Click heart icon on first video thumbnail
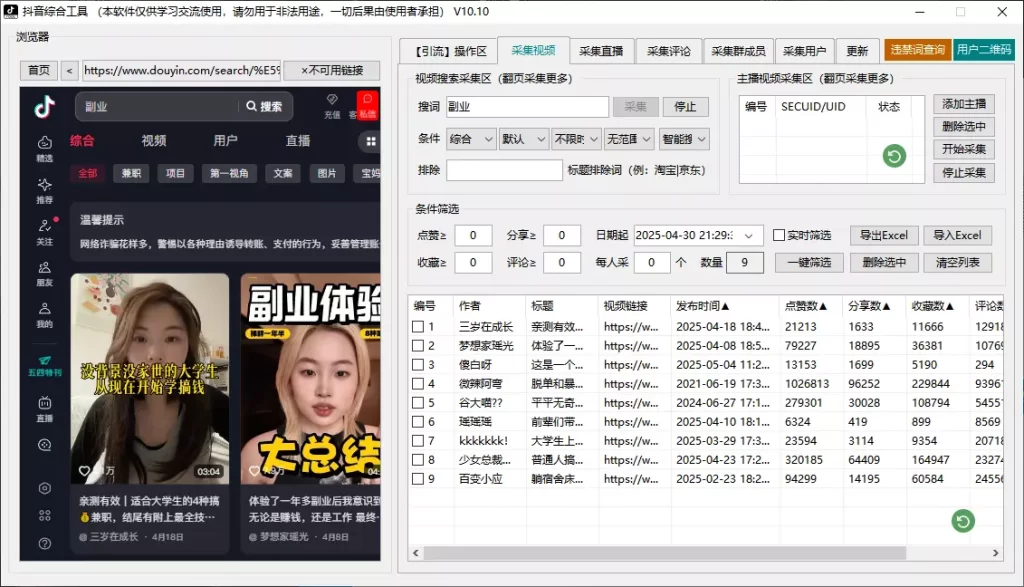 click(x=84, y=470)
